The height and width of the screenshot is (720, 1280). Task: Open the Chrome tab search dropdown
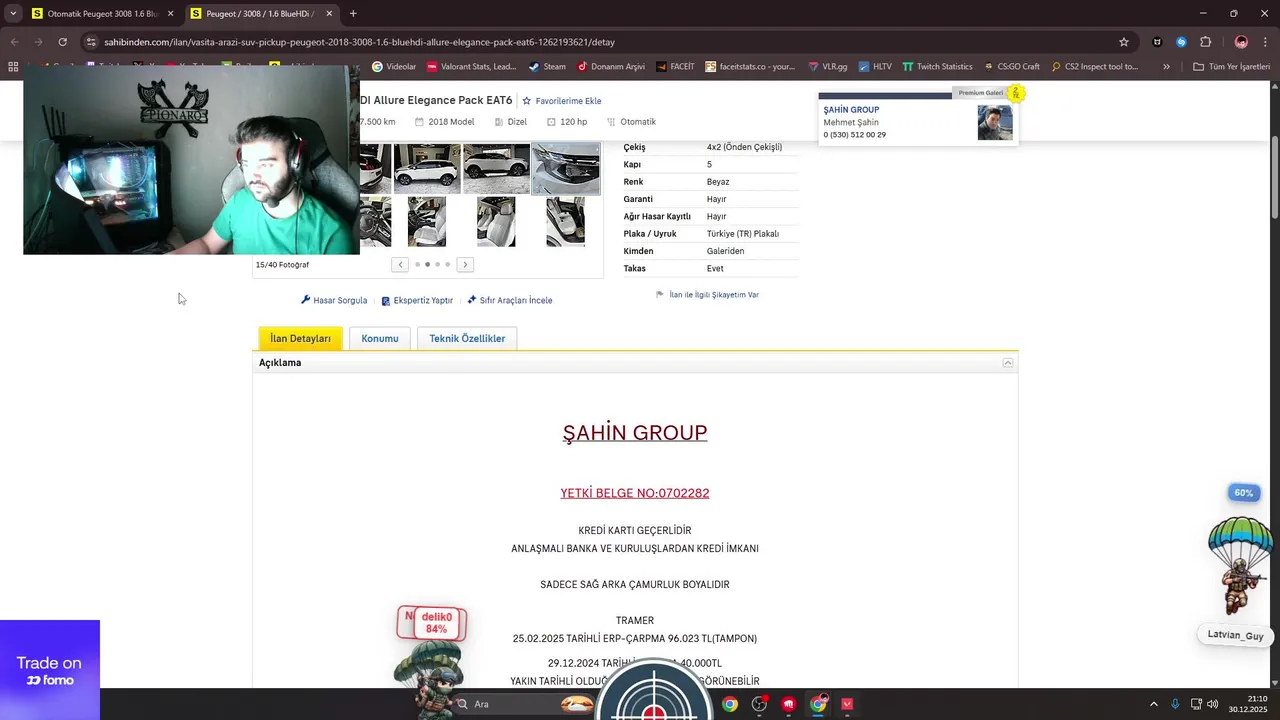(12, 14)
